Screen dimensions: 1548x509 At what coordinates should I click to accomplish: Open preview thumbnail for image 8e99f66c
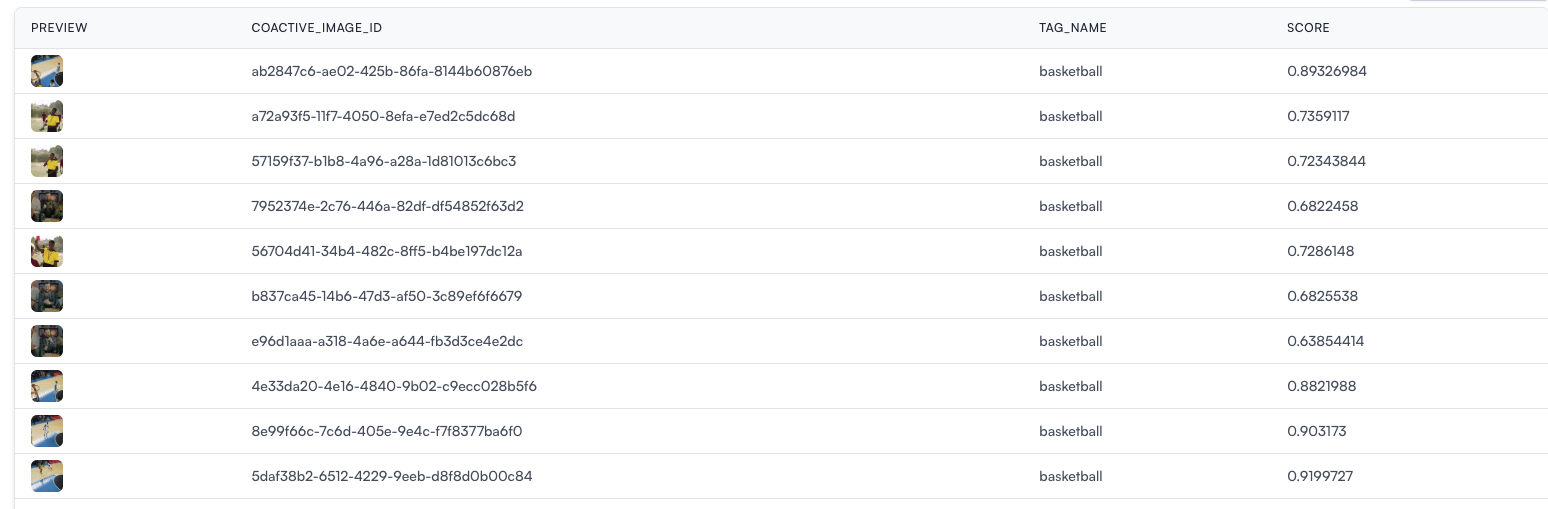coord(47,431)
